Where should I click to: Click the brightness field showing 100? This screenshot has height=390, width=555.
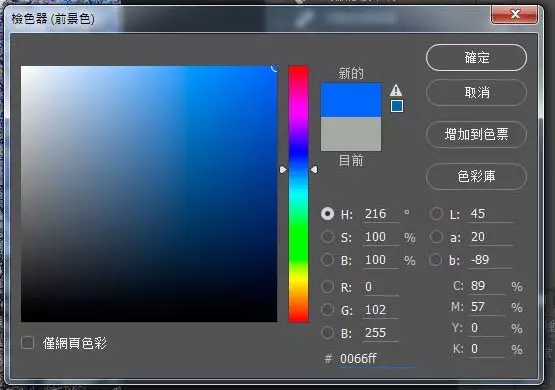point(381,260)
